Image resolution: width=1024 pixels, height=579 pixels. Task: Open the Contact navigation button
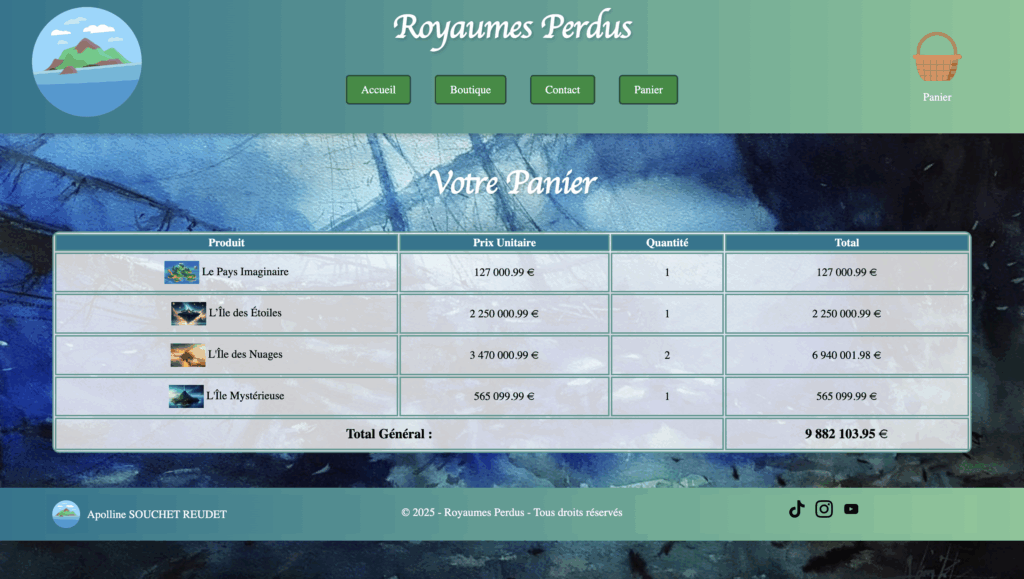pyautogui.click(x=562, y=90)
